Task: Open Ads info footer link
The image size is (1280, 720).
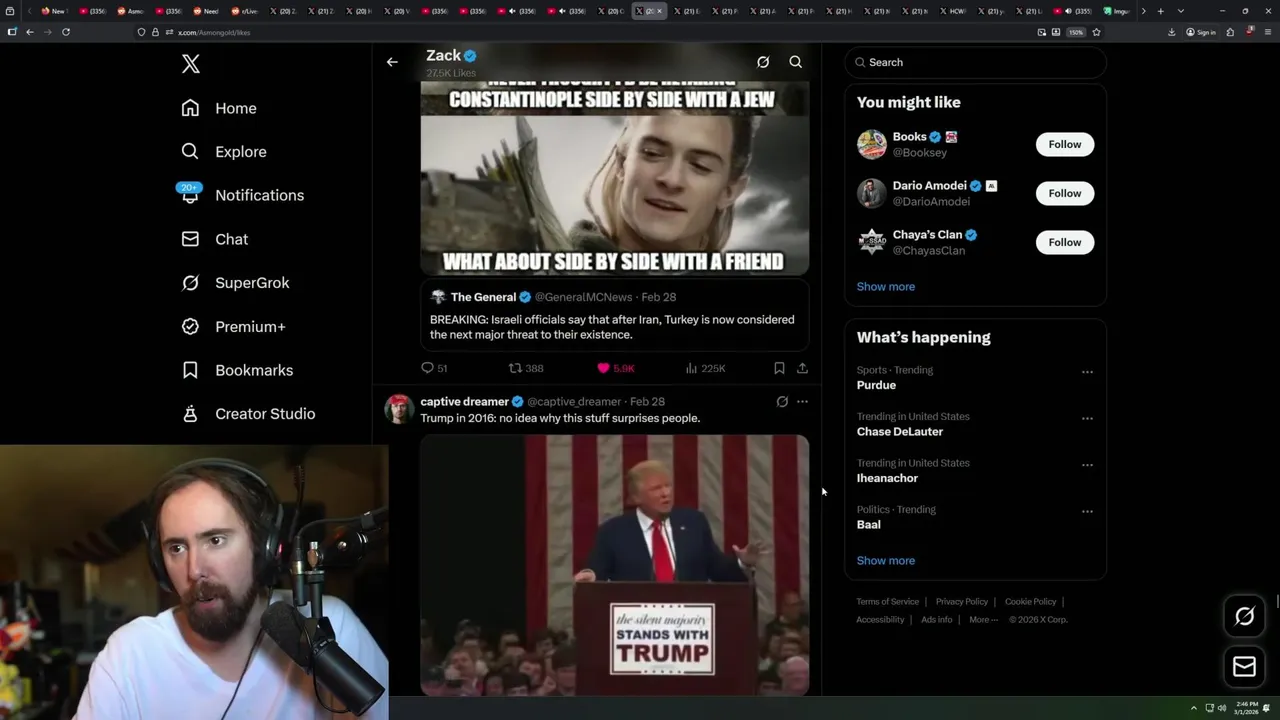Action: pyautogui.click(x=936, y=620)
